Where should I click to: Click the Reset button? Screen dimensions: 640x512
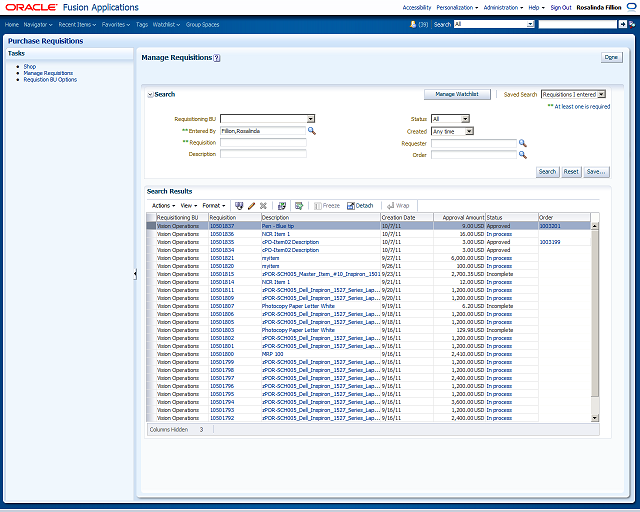click(571, 172)
